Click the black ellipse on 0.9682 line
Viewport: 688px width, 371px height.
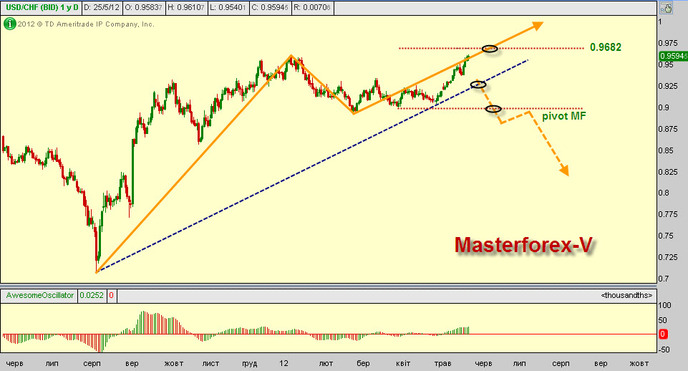pyautogui.click(x=490, y=49)
